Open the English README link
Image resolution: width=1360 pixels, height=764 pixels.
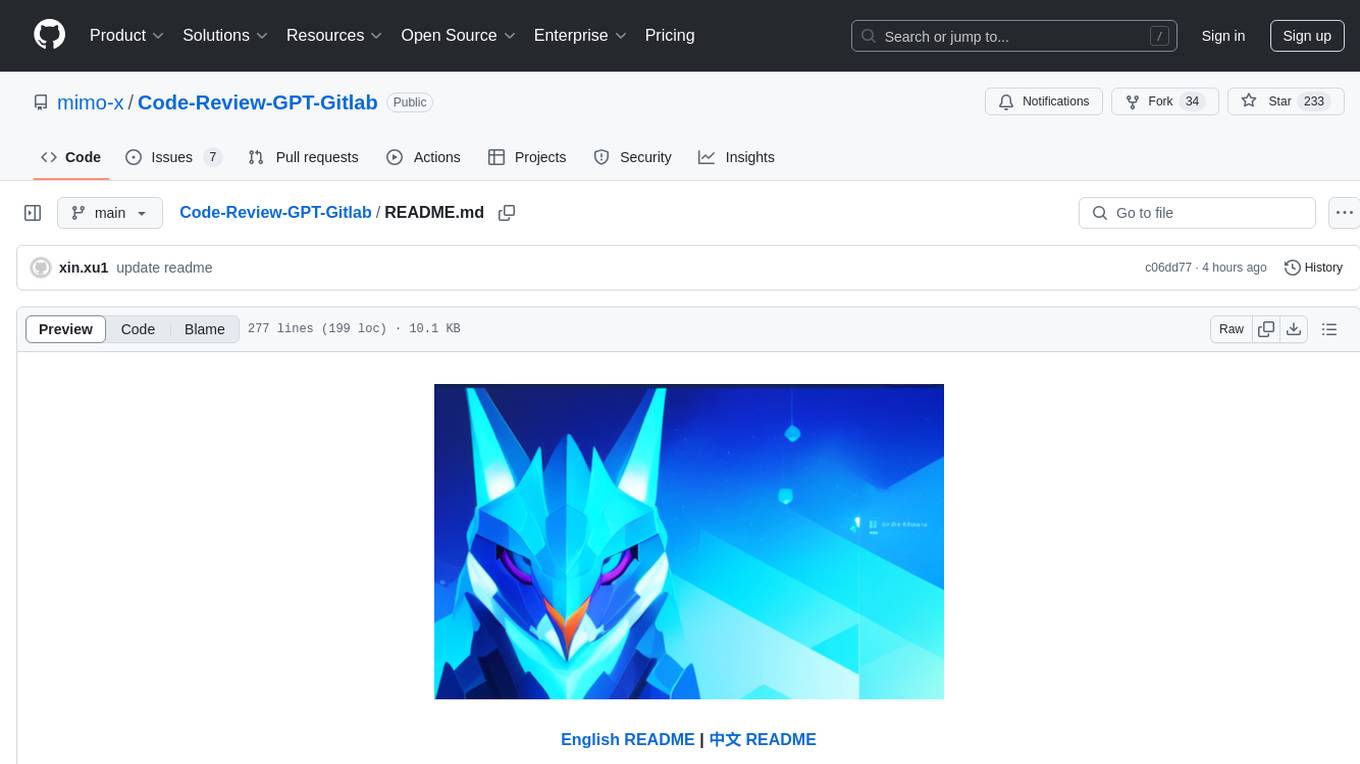pyautogui.click(x=627, y=739)
